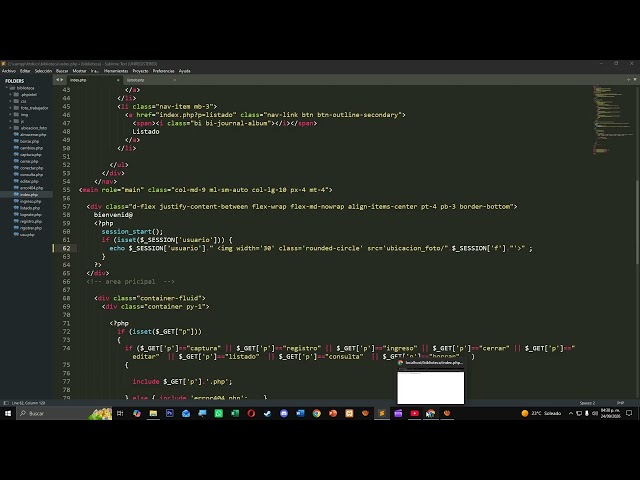Click line number 62 in gutter
Screen dimensions: 640x480
point(66,248)
